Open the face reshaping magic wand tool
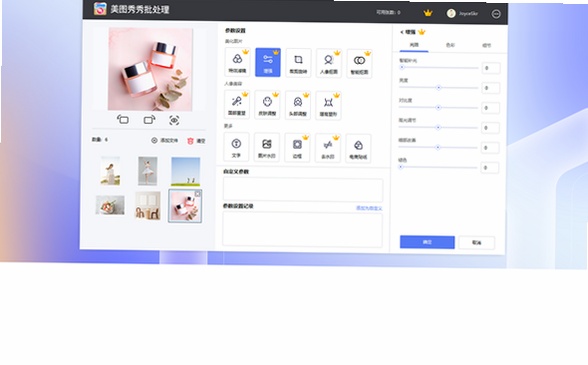This screenshot has width=588, height=365. tap(237, 105)
